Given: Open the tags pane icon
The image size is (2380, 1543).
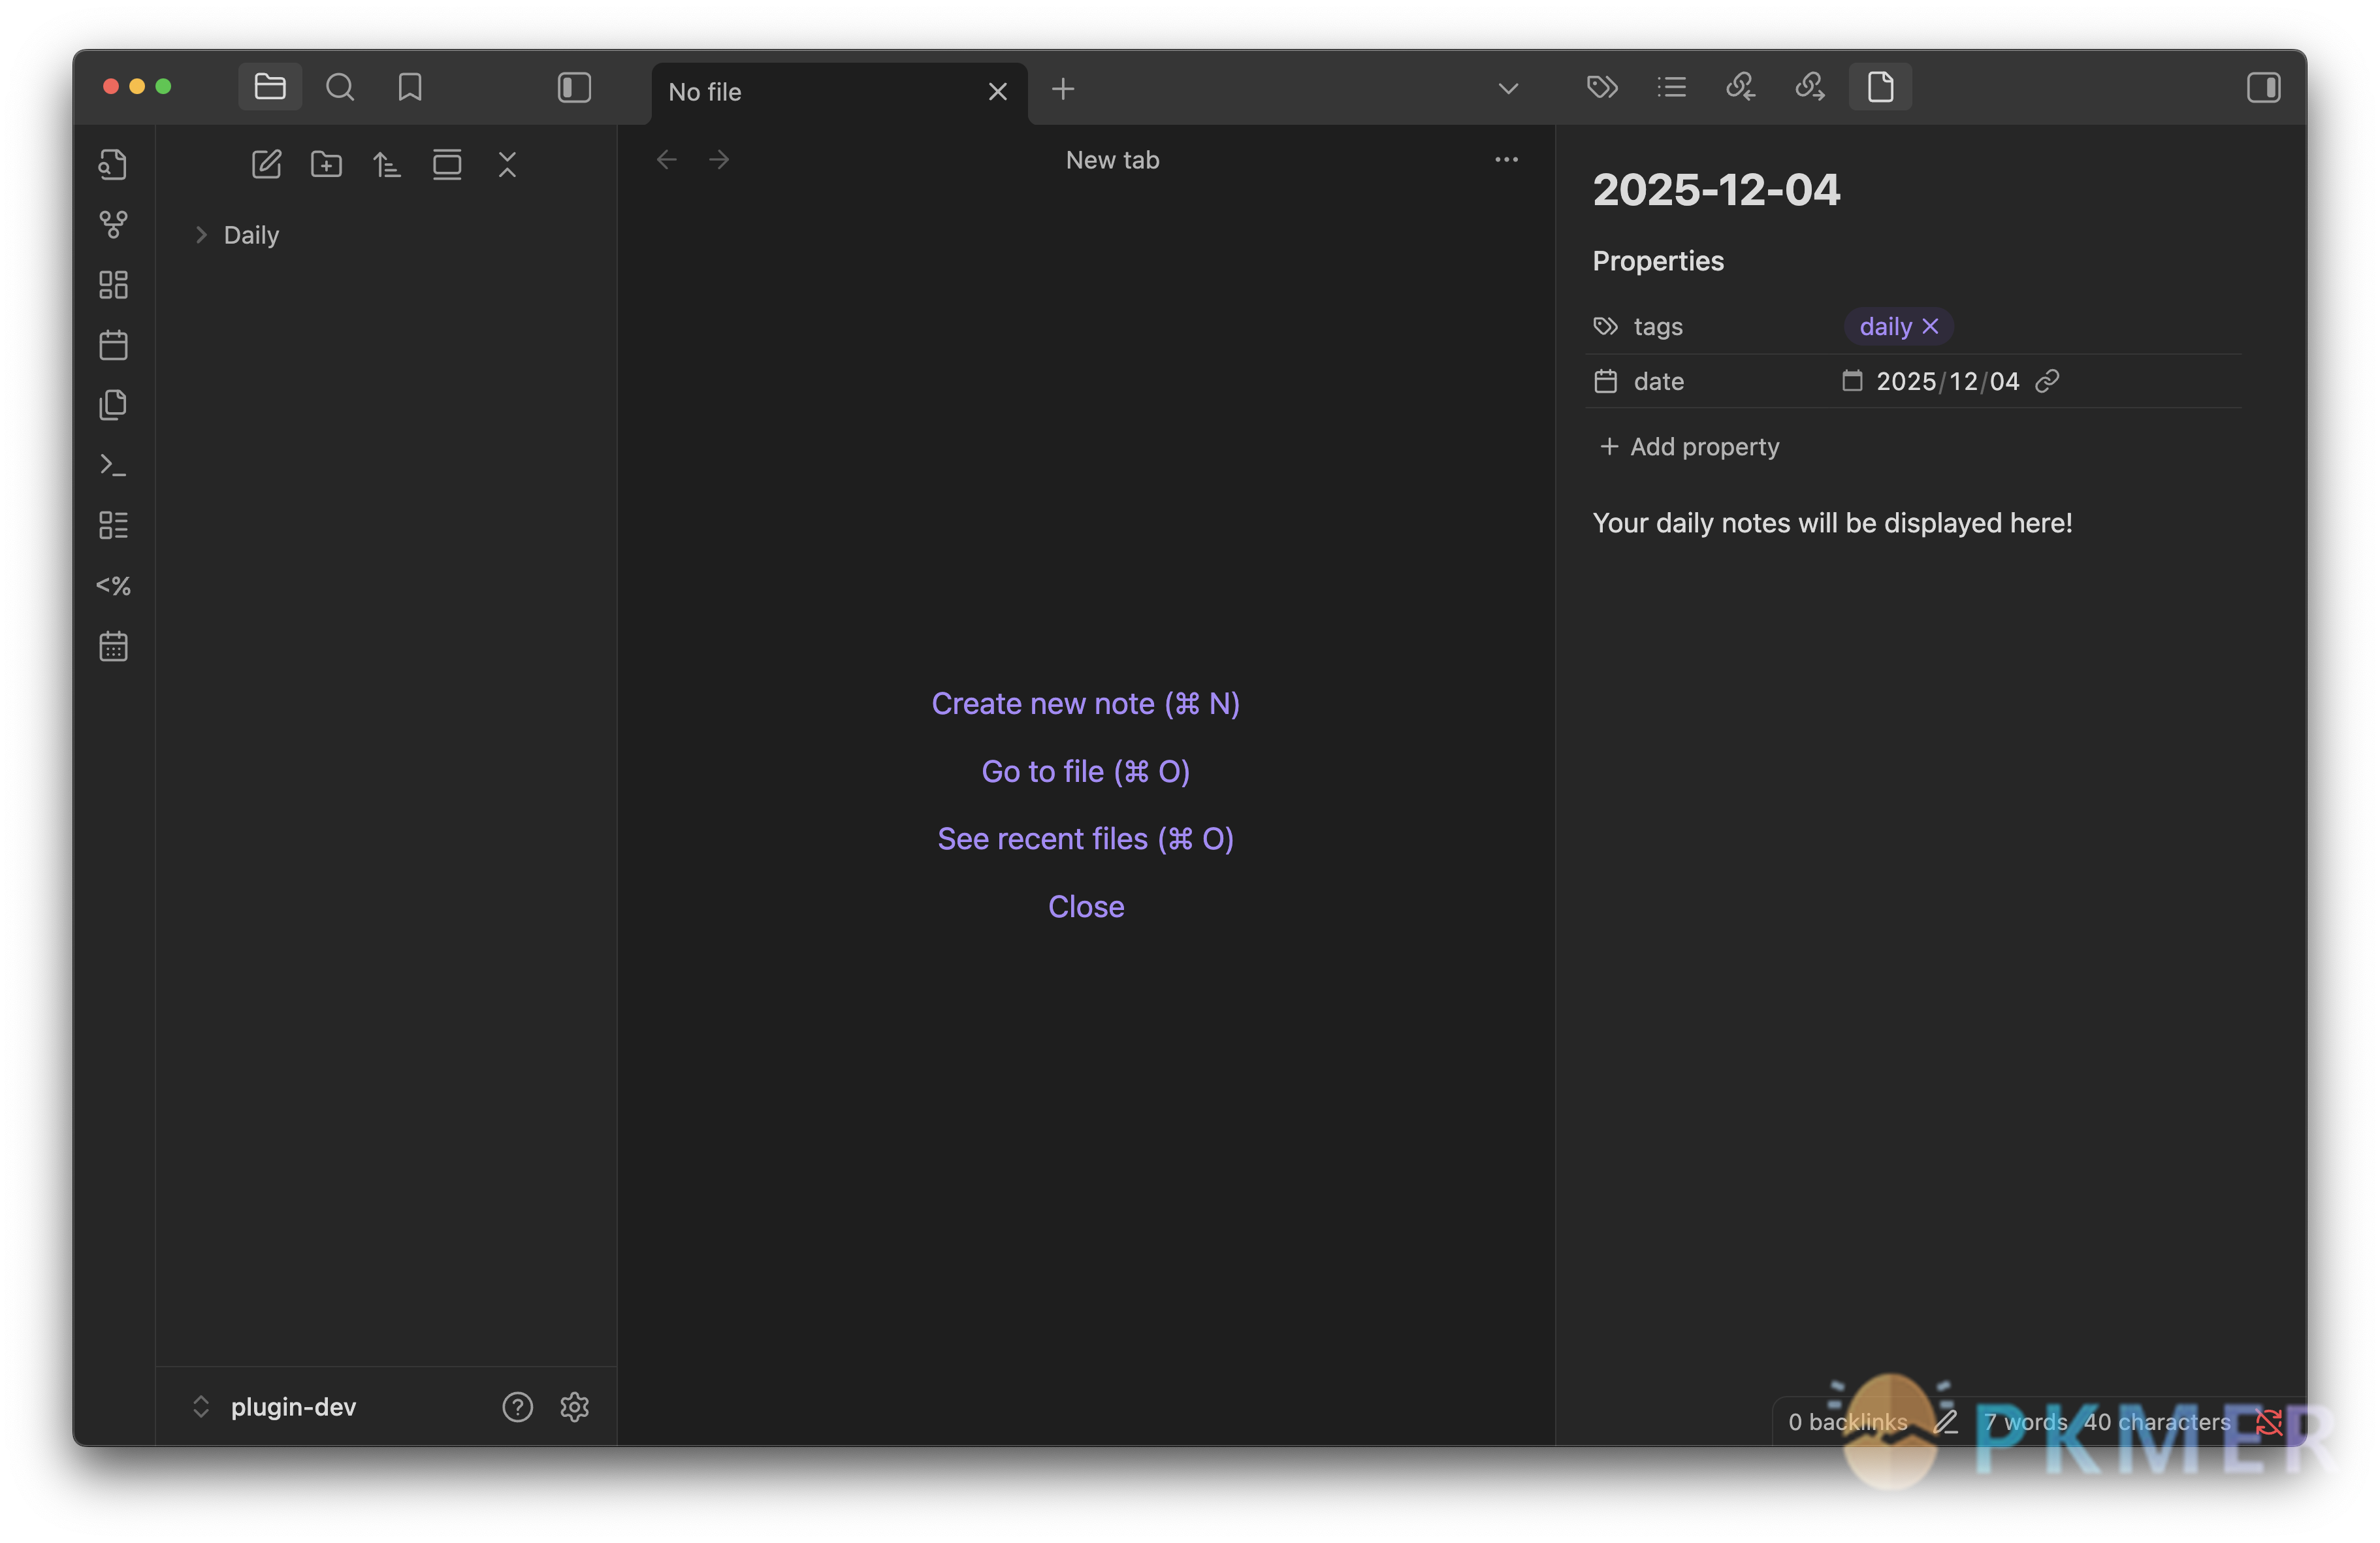Looking at the screenshot, I should click(x=1602, y=88).
